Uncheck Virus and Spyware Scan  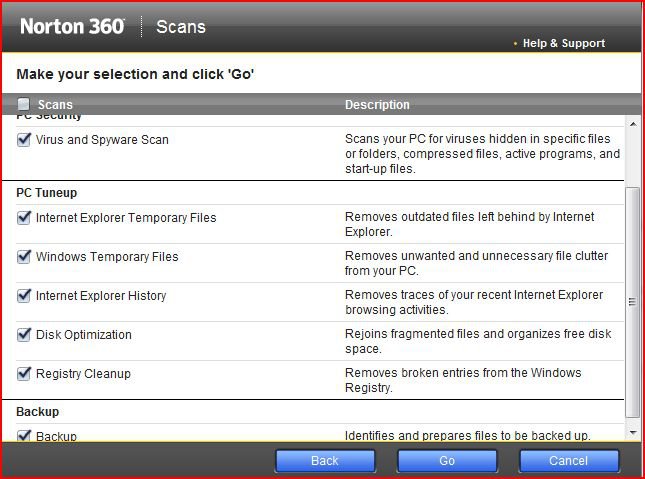coord(24,140)
